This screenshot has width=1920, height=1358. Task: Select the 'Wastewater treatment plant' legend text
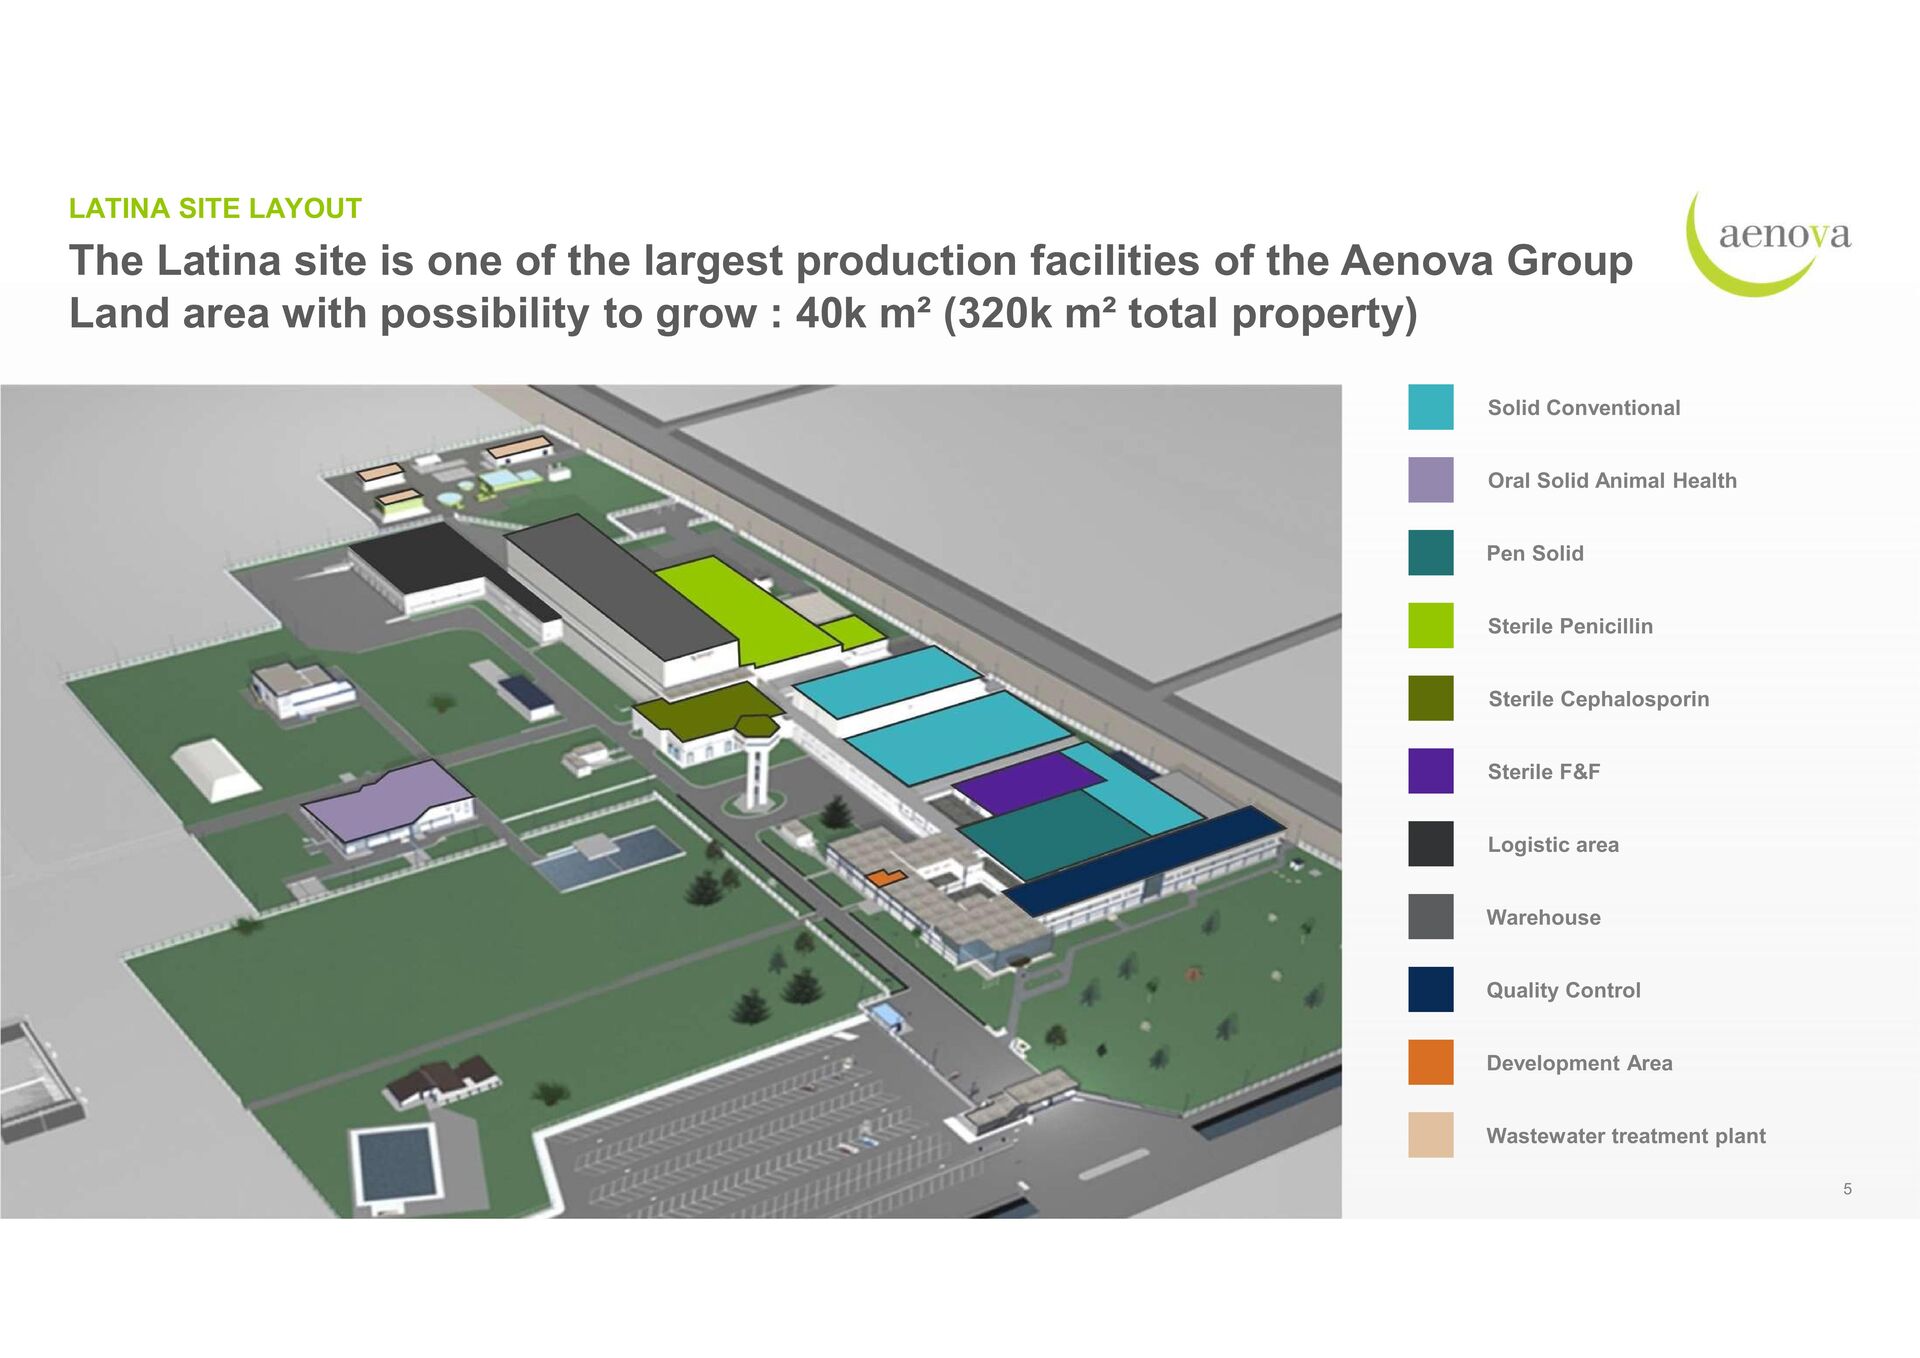(1626, 1136)
